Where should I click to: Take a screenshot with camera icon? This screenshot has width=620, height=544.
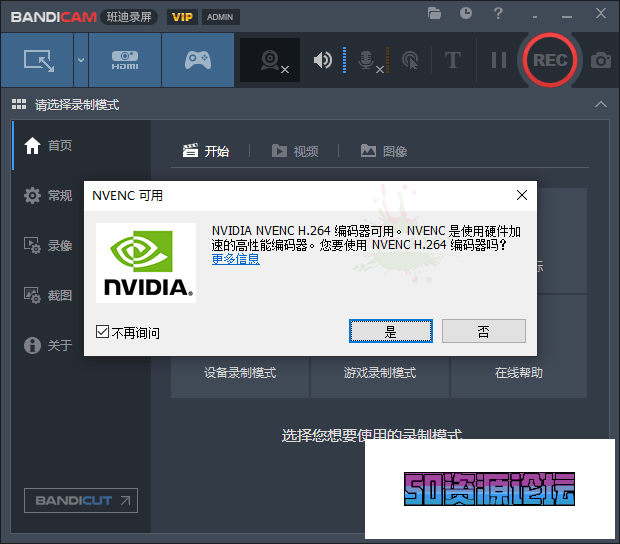click(x=601, y=60)
